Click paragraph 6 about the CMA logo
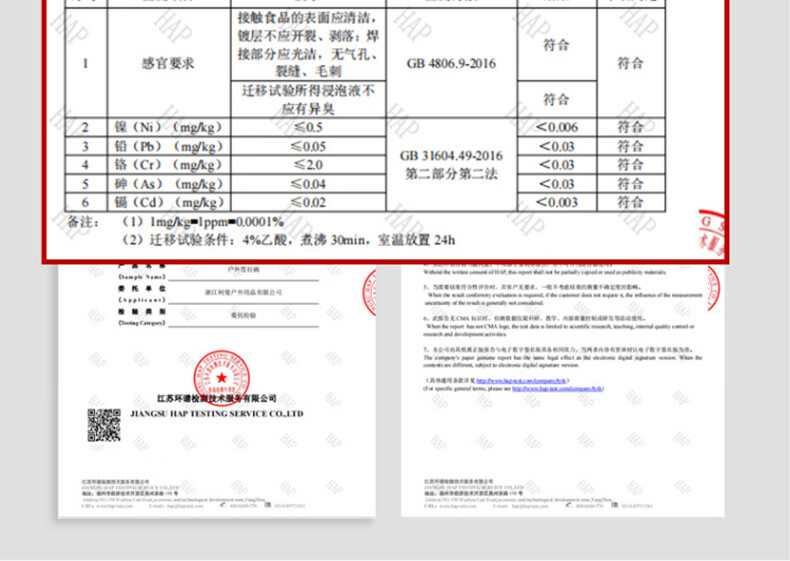790x561 pixels. click(559, 326)
